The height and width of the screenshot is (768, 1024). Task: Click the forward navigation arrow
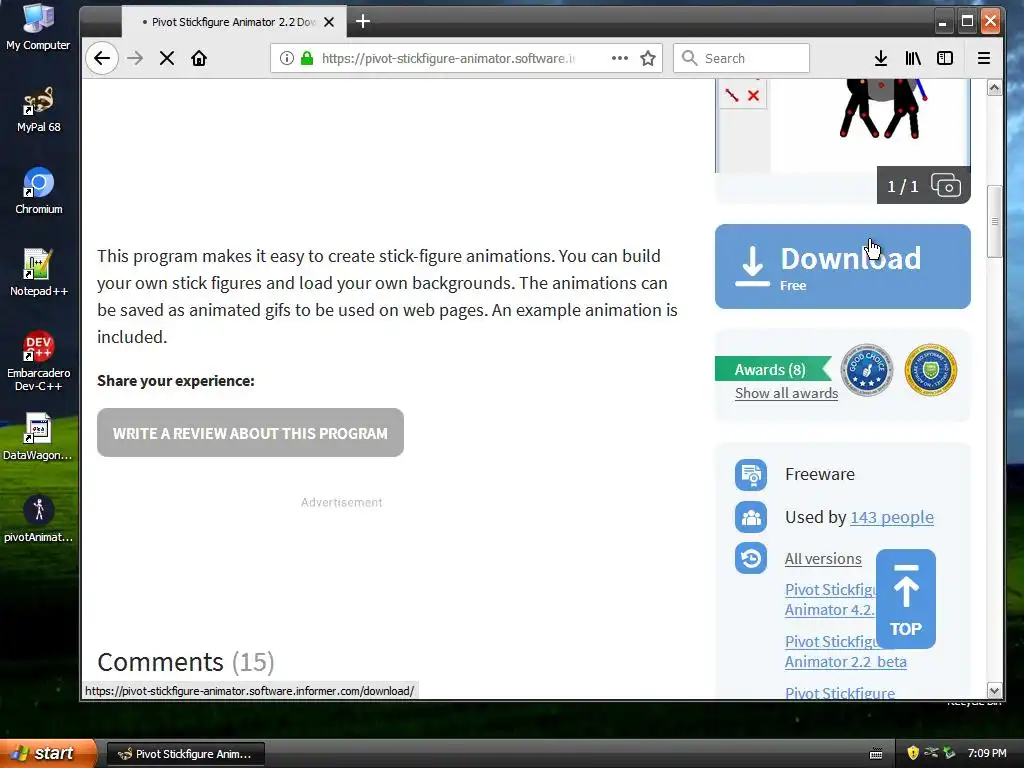pos(135,58)
